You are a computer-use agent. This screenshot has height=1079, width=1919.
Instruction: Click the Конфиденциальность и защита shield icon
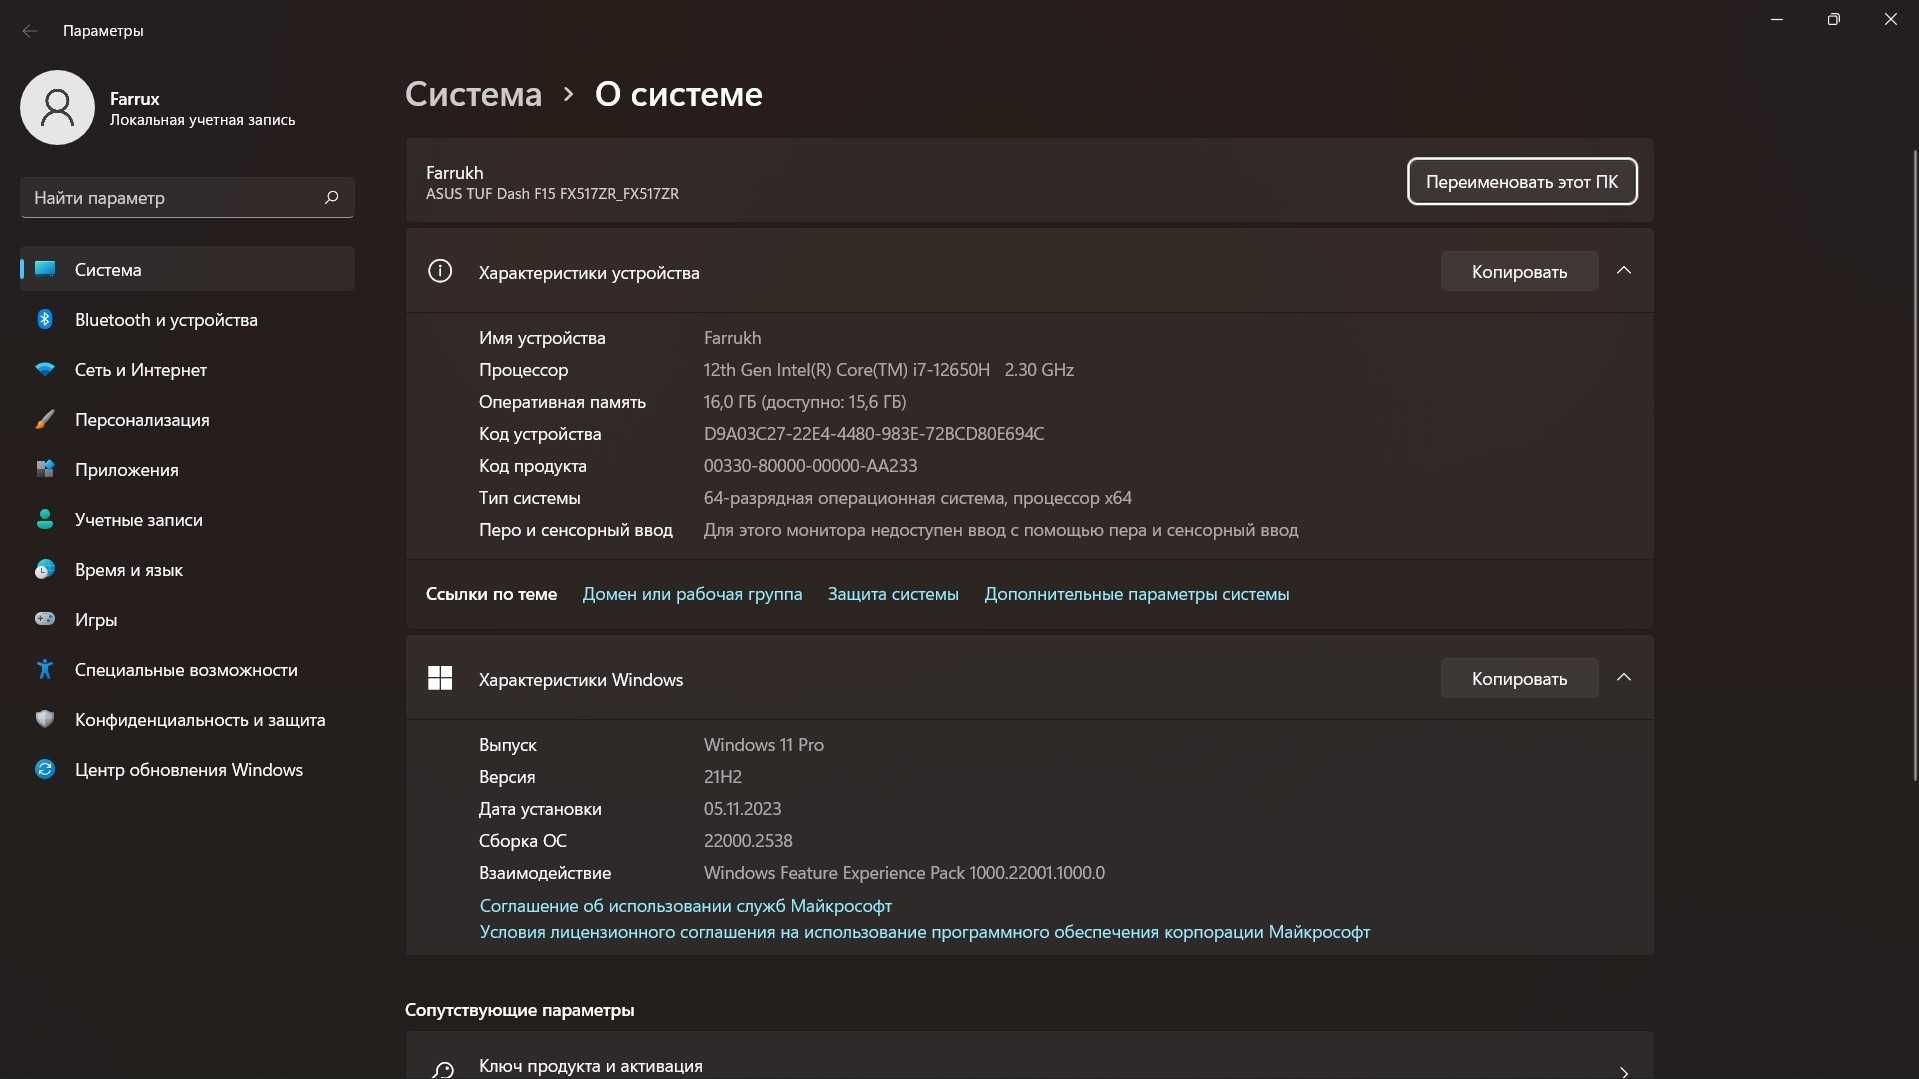(45, 719)
